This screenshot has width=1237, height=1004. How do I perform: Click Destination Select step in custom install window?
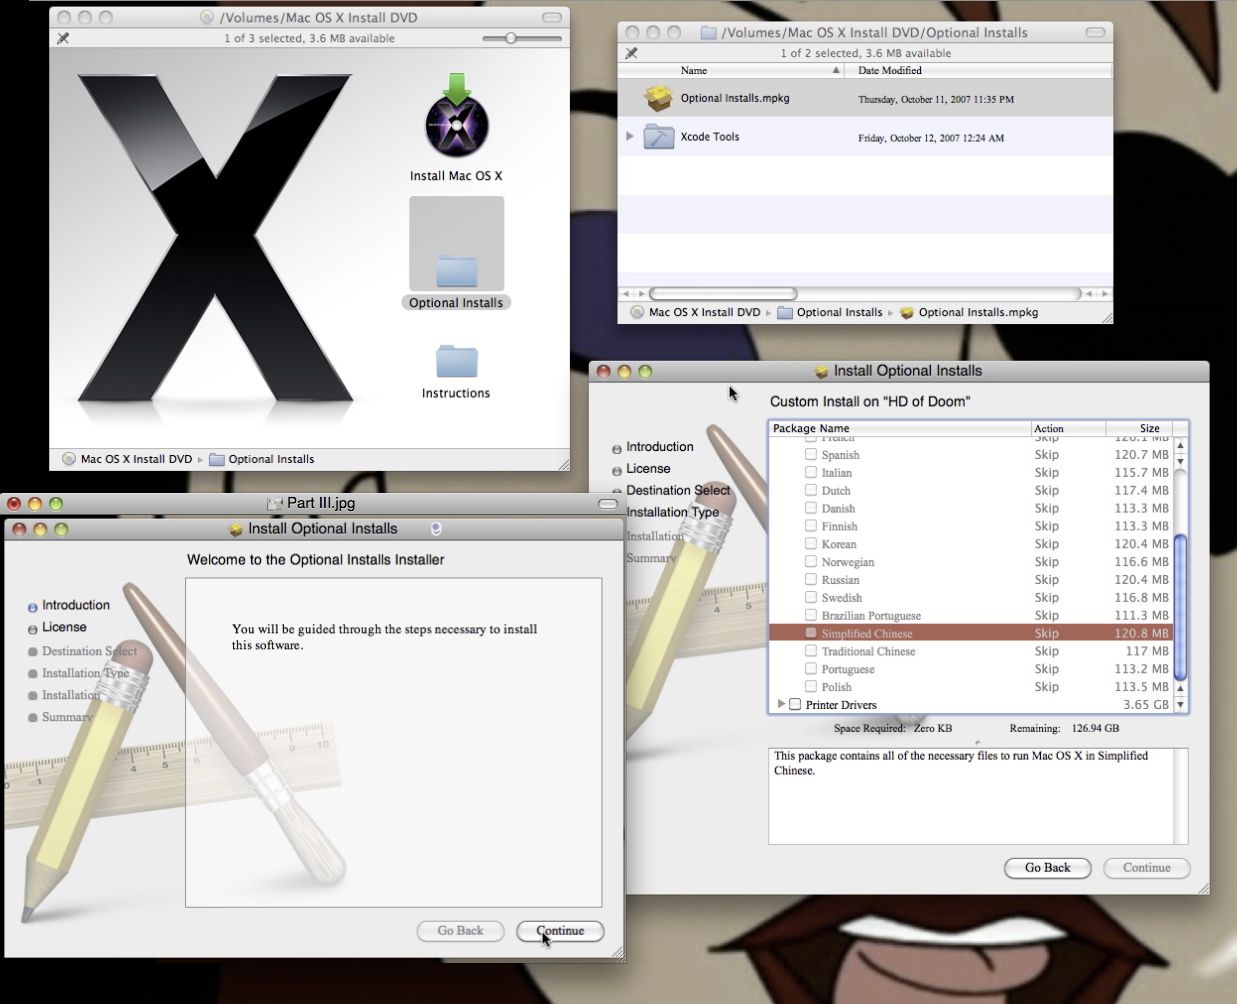pyautogui.click(x=678, y=490)
